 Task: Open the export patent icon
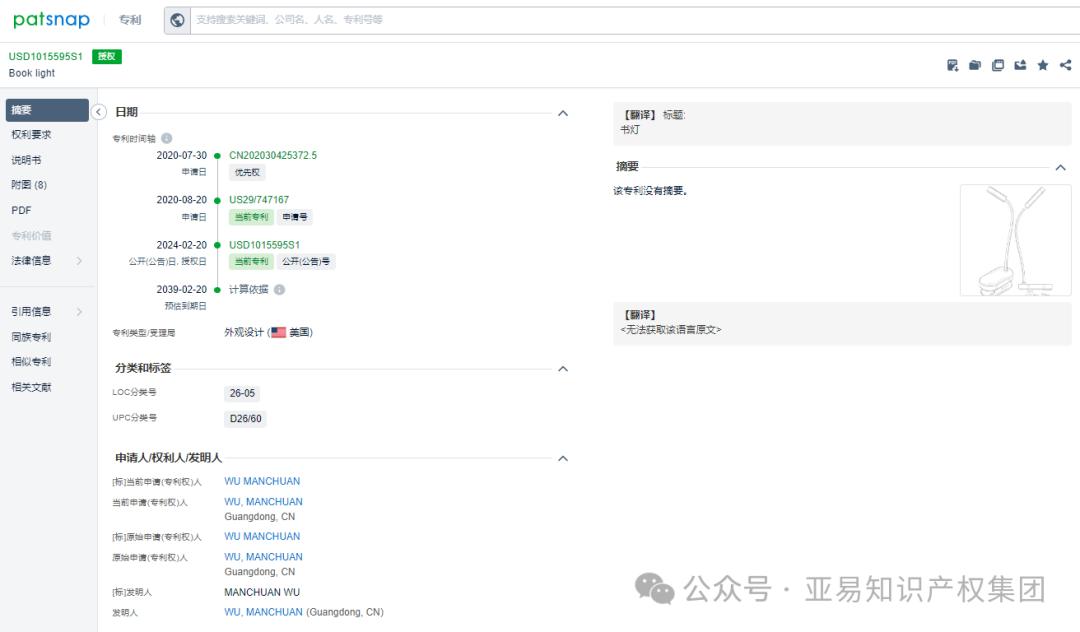tap(1020, 64)
